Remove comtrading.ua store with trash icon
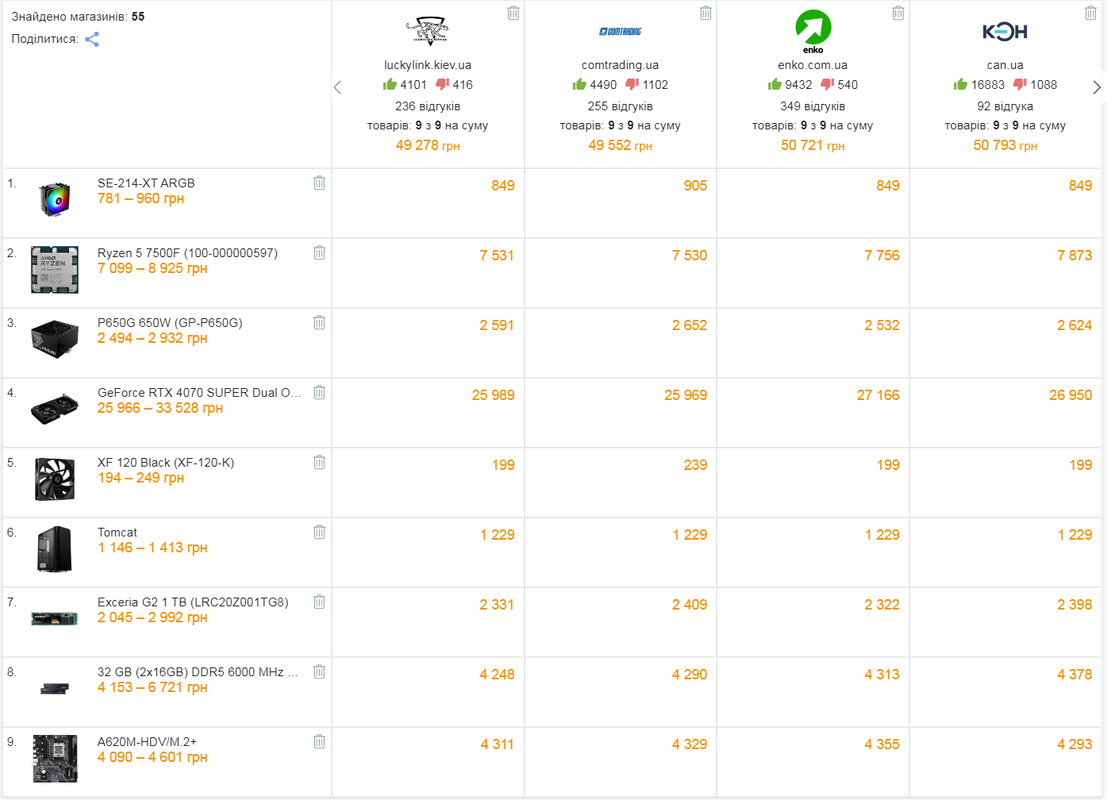Viewport: 1107px width, 800px height. [705, 13]
